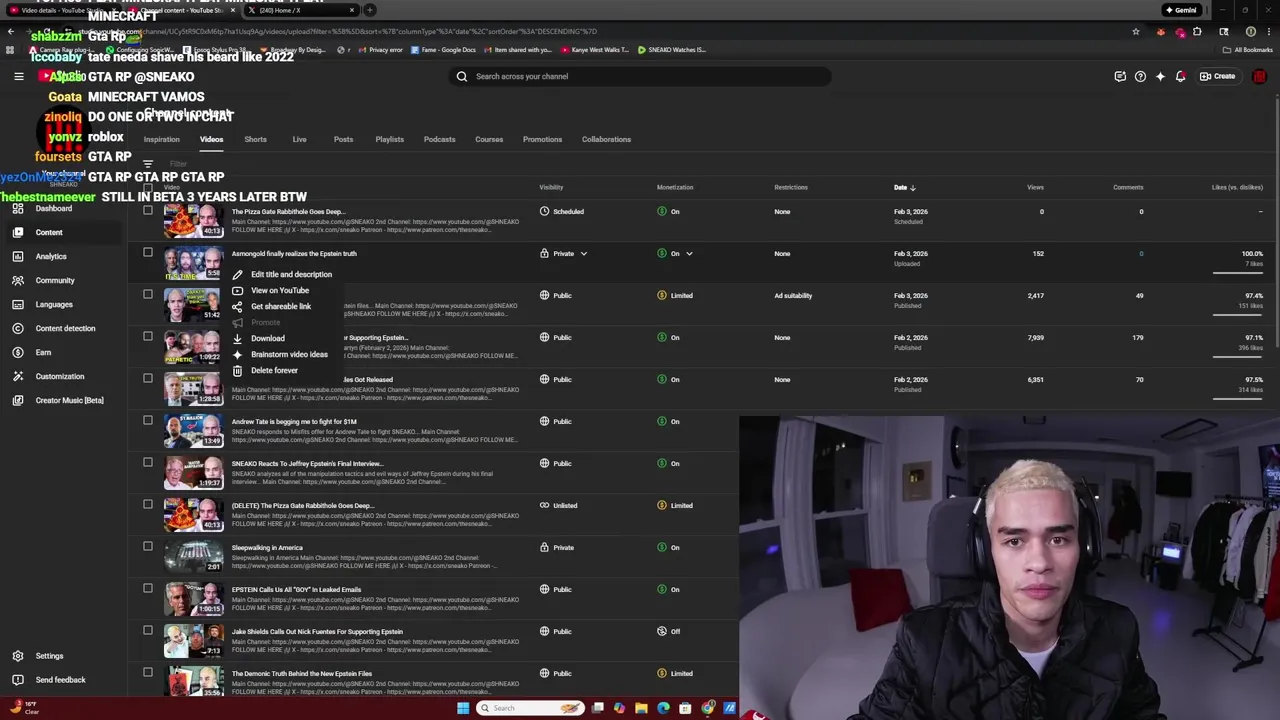Choose Download from the video menu

point(267,338)
